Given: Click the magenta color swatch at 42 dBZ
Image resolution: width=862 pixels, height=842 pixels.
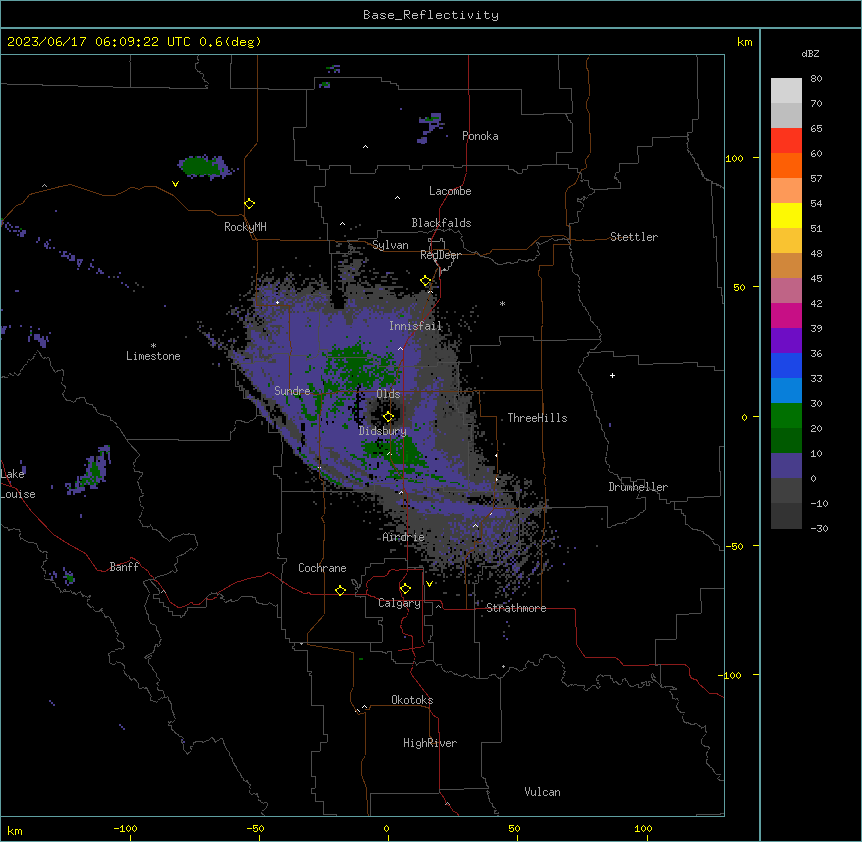Looking at the screenshot, I should [786, 315].
